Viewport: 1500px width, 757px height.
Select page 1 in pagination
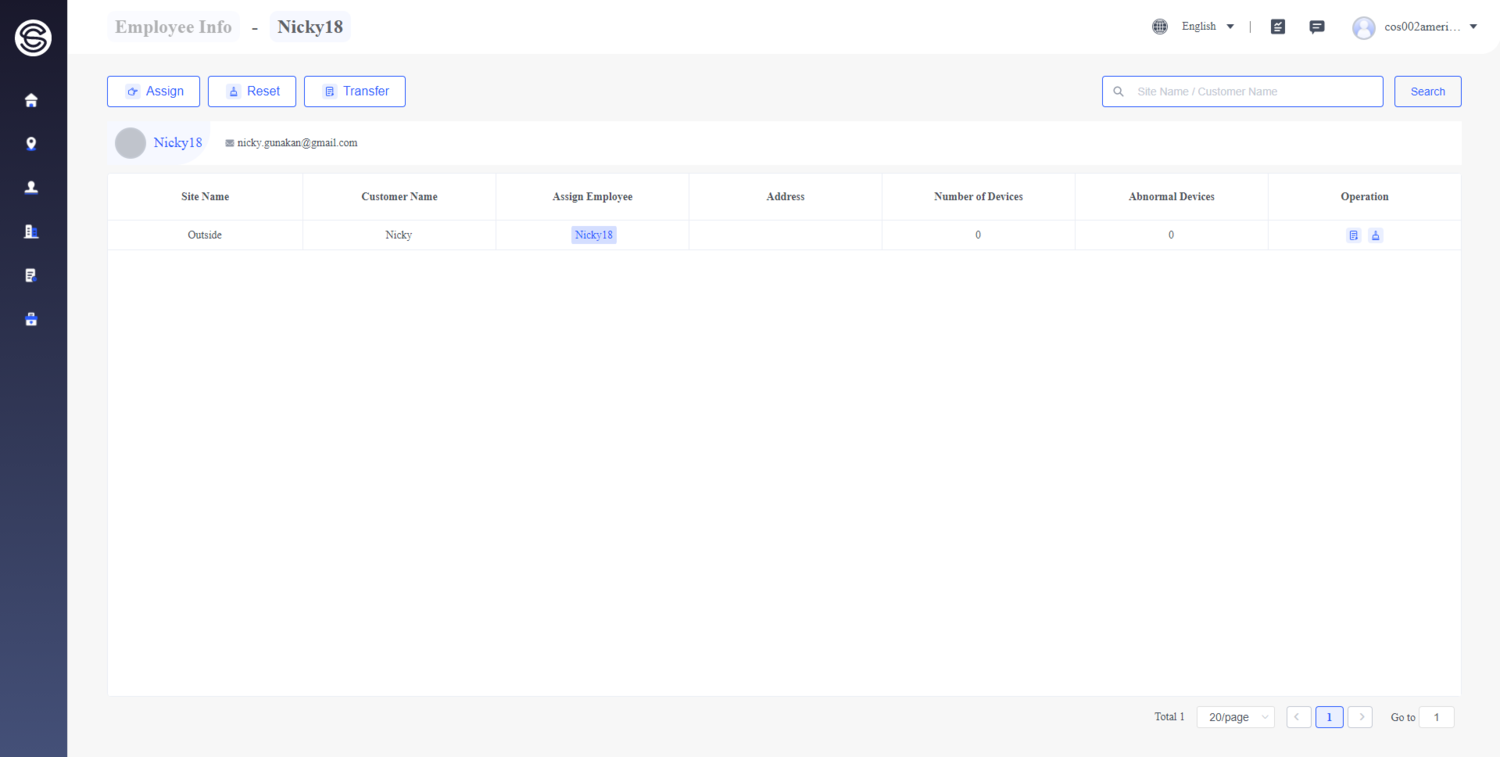pos(1329,717)
